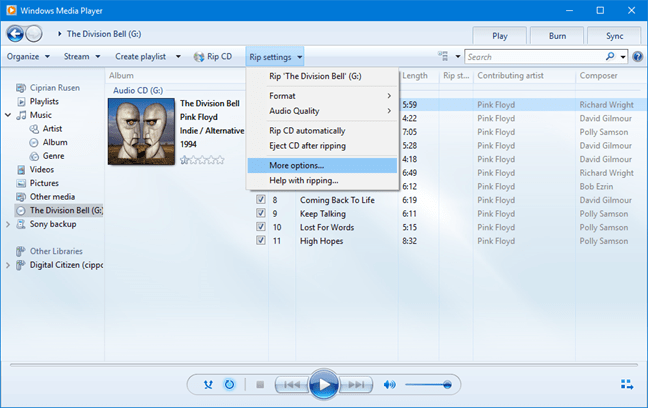Select Videos library
648x408 pixels.
click(41, 169)
